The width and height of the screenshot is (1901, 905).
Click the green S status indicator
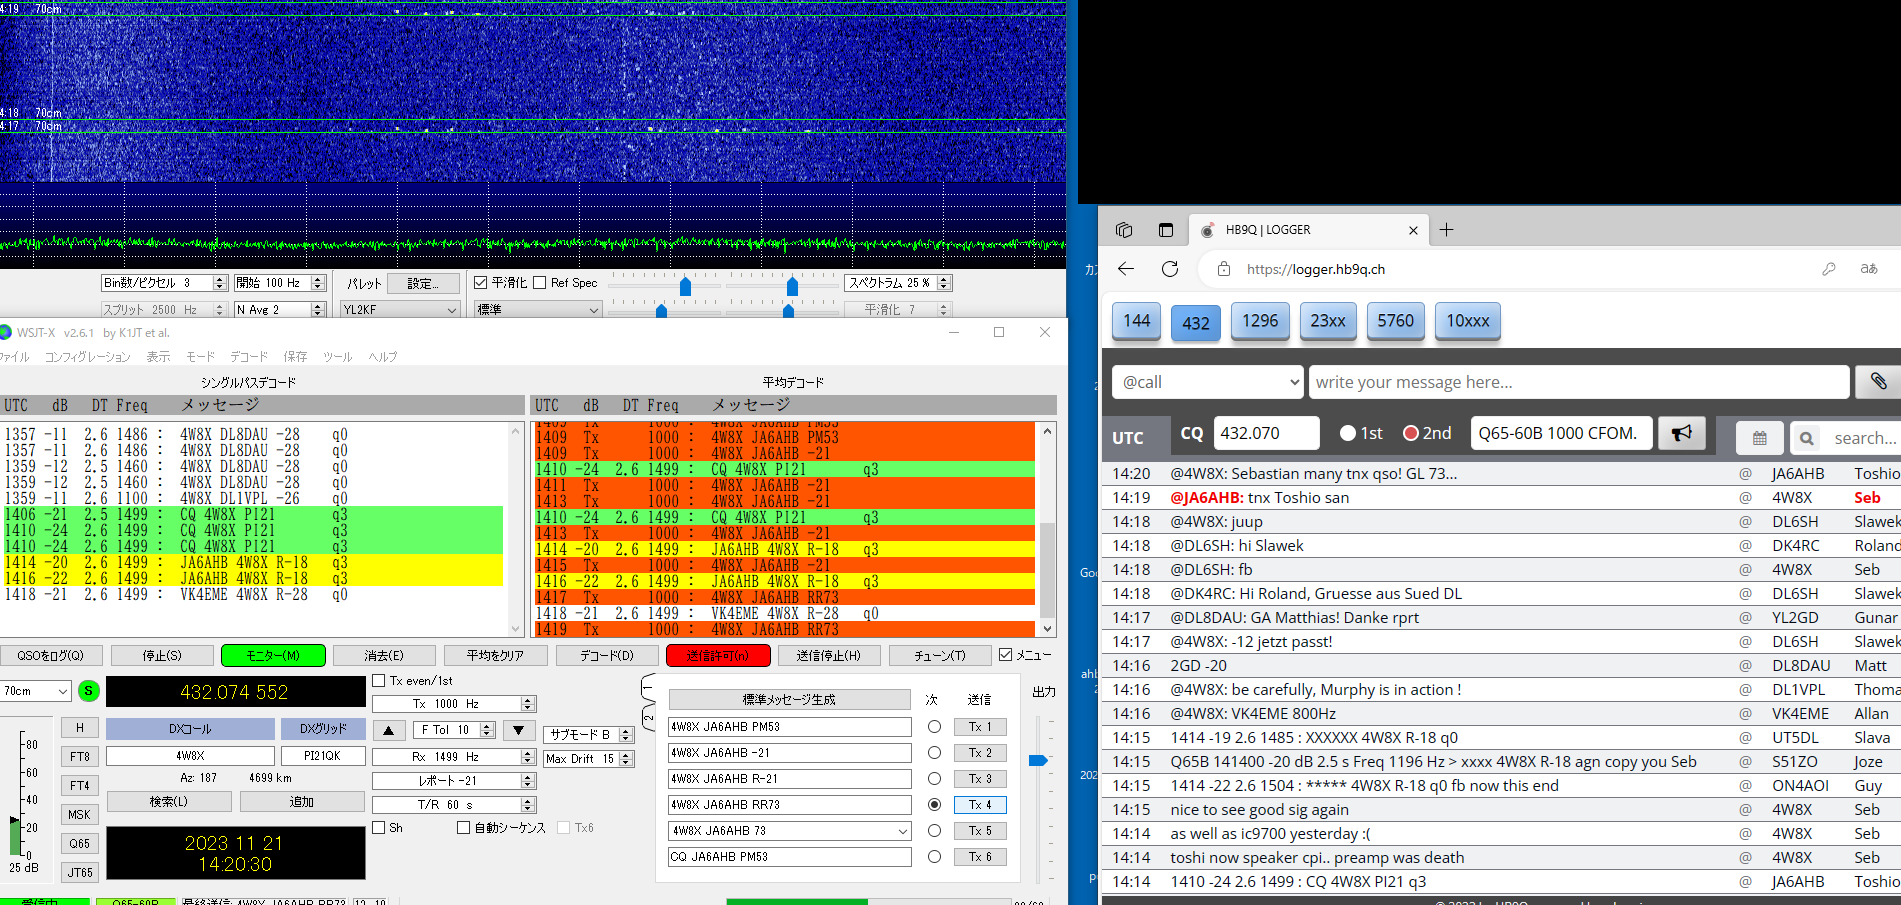tap(88, 690)
